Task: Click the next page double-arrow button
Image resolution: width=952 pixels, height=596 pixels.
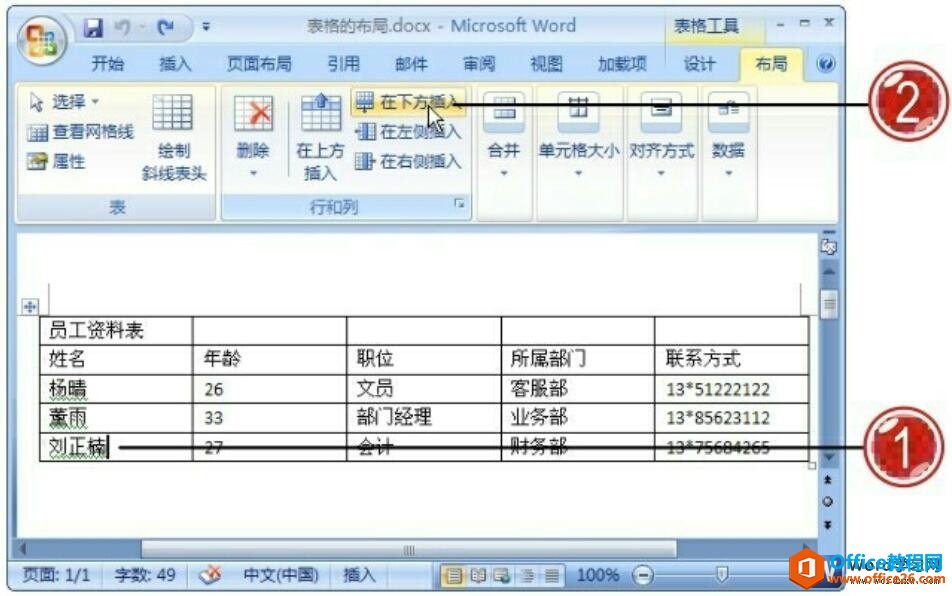Action: point(828,524)
